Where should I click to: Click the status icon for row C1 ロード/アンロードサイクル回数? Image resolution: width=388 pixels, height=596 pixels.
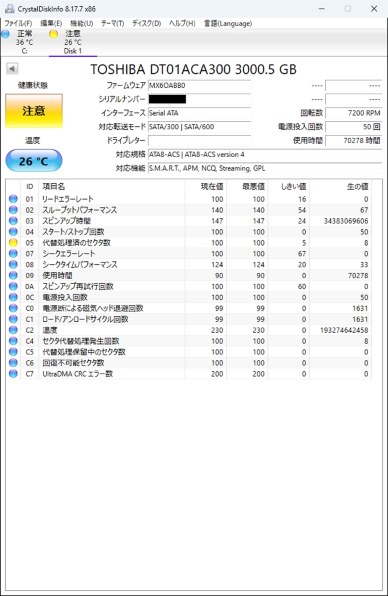[13, 319]
